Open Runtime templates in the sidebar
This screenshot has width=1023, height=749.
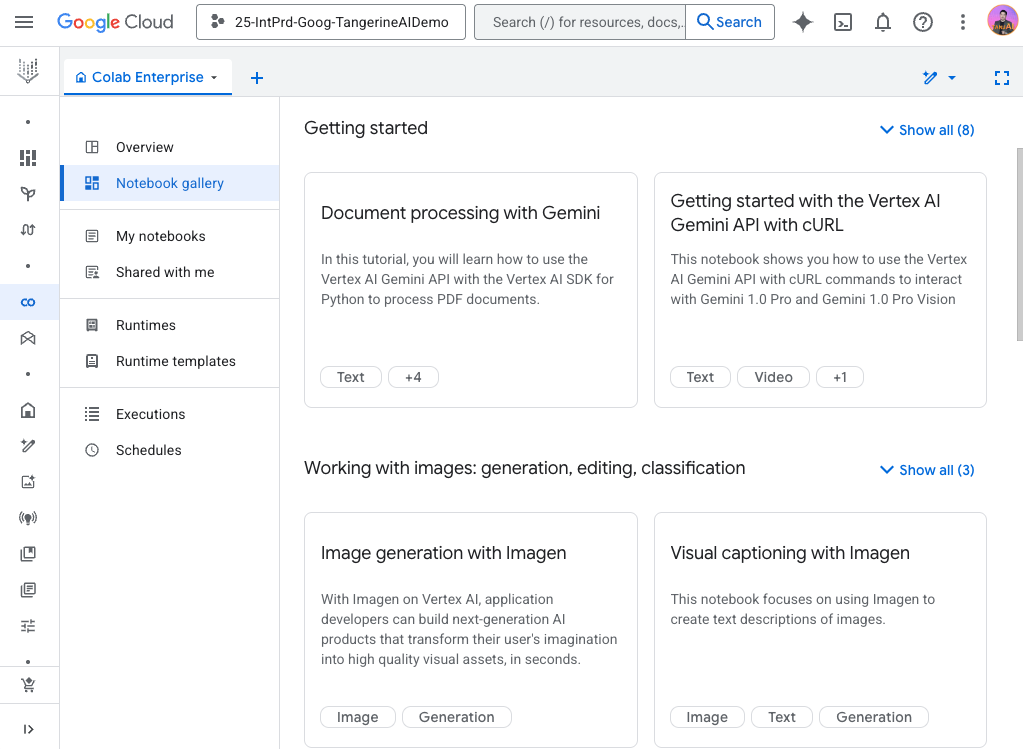click(x=170, y=361)
